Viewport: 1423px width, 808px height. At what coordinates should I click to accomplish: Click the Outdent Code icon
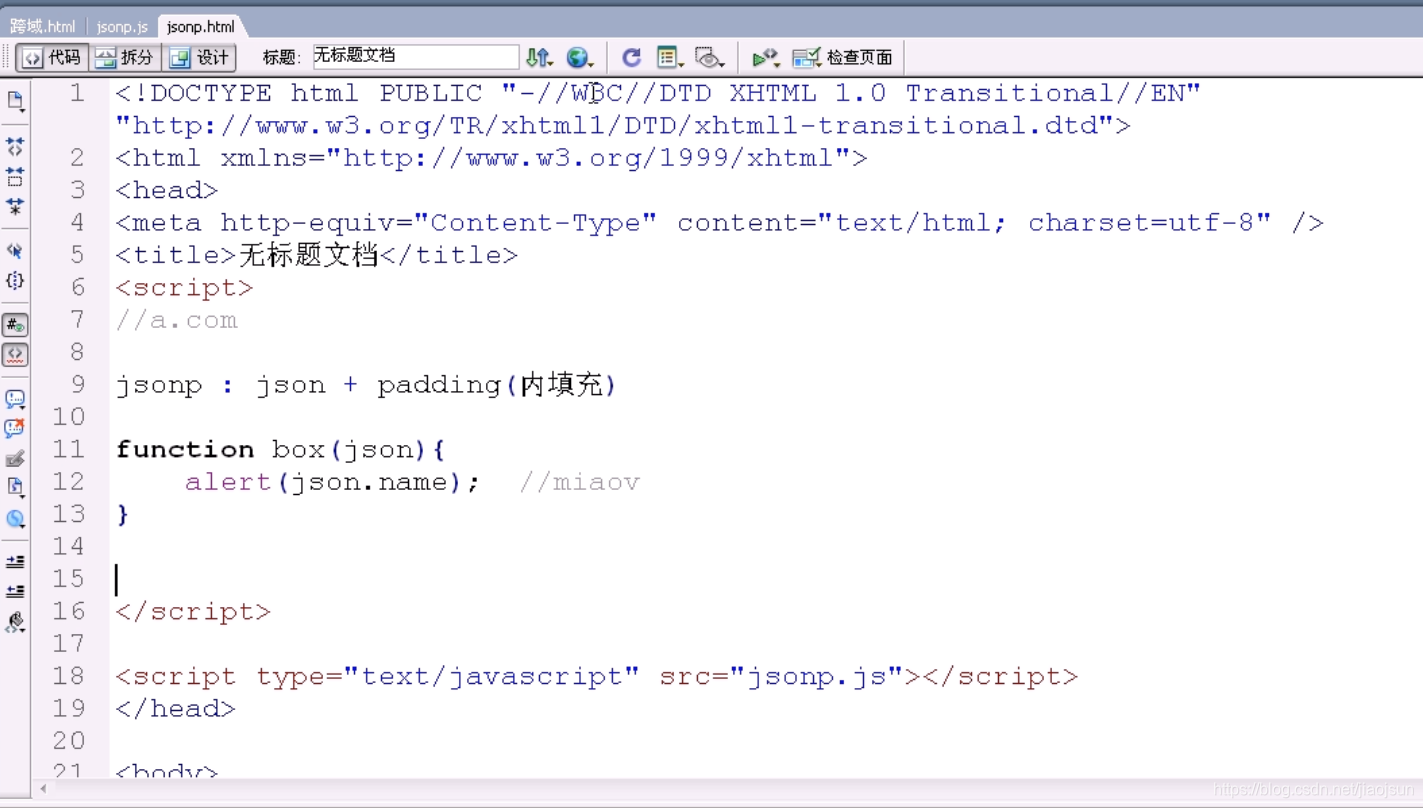pyautogui.click(x=15, y=592)
